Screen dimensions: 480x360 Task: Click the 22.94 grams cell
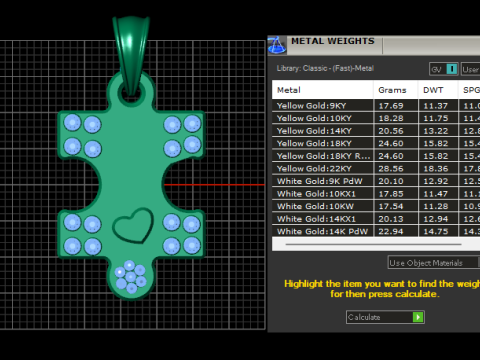[396, 231]
